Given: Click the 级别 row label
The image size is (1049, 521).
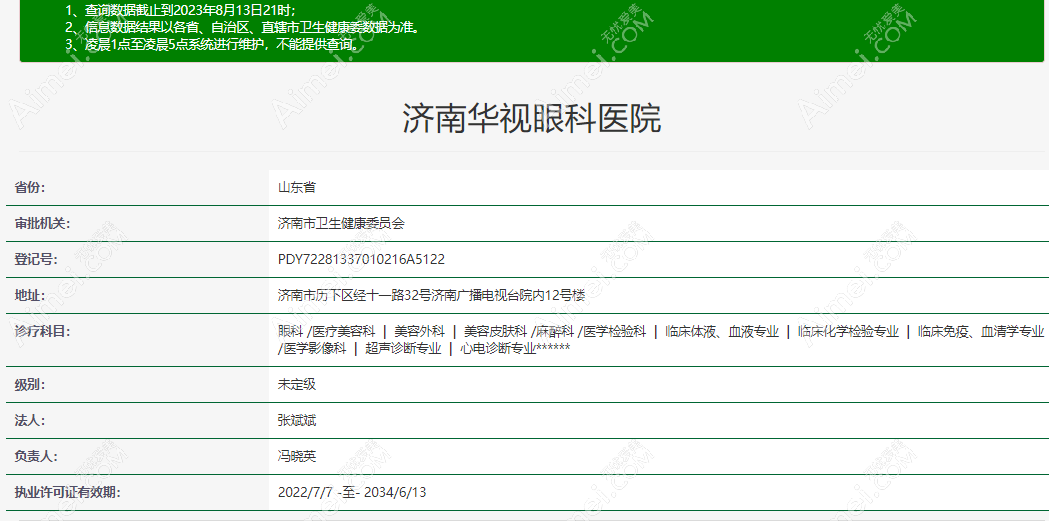Looking at the screenshot, I should [29, 385].
